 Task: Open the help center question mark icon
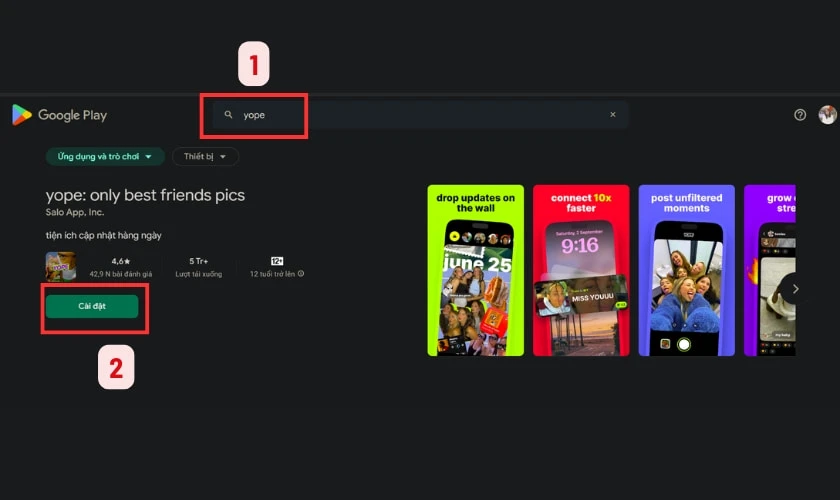coord(800,115)
